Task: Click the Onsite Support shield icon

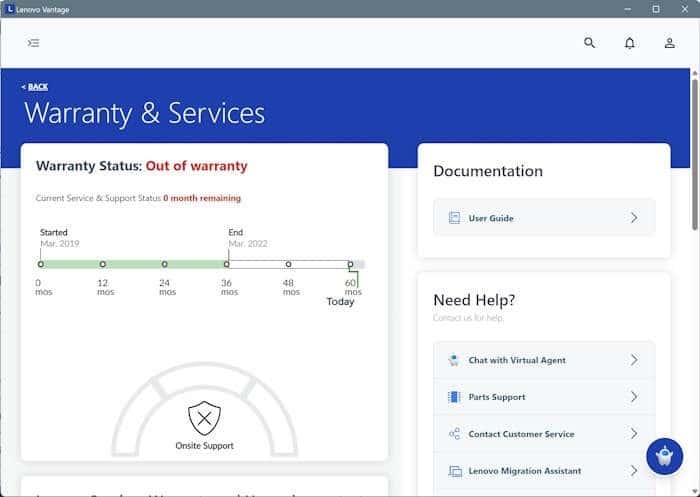Action: [204, 418]
